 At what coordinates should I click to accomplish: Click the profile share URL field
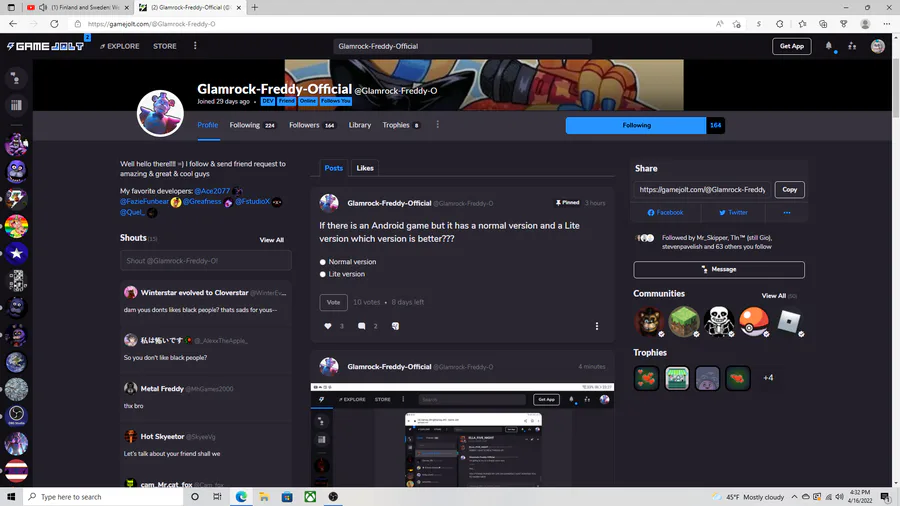point(703,190)
